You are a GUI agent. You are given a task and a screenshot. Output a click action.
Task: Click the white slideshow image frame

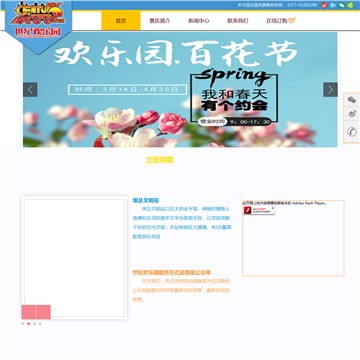(x=74, y=258)
